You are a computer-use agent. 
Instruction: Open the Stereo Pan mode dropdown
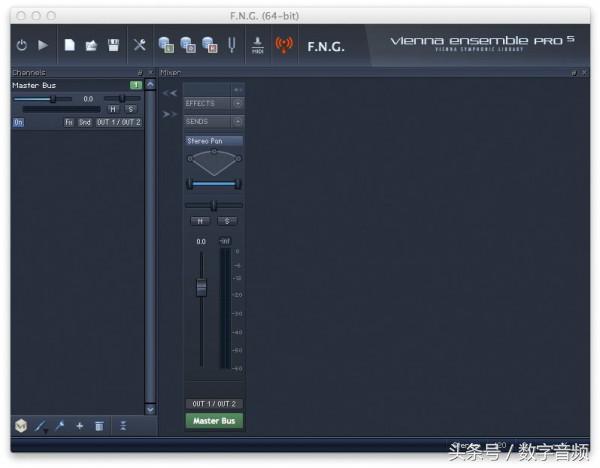coord(214,141)
